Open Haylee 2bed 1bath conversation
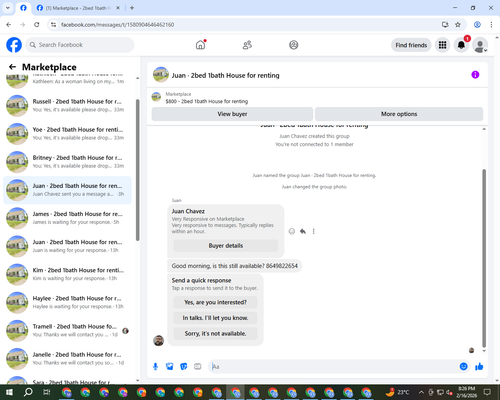The width and height of the screenshot is (500, 400). [x=67, y=303]
